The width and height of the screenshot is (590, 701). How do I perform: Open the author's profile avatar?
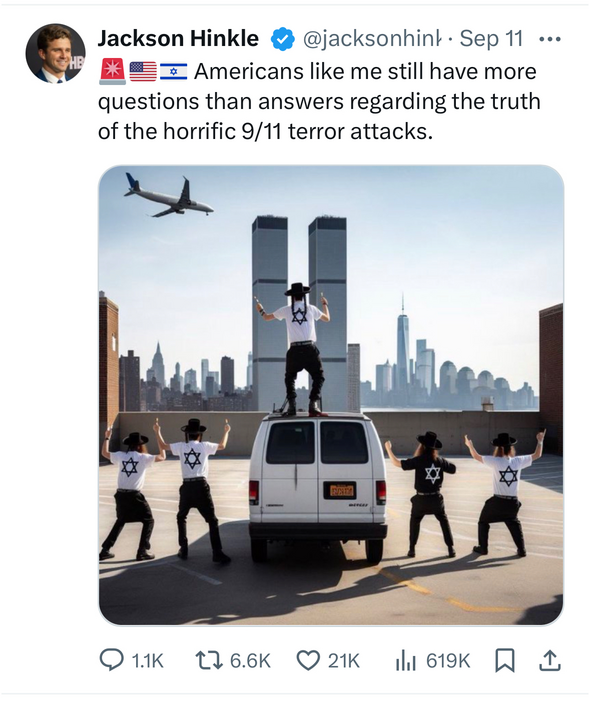click(x=55, y=54)
